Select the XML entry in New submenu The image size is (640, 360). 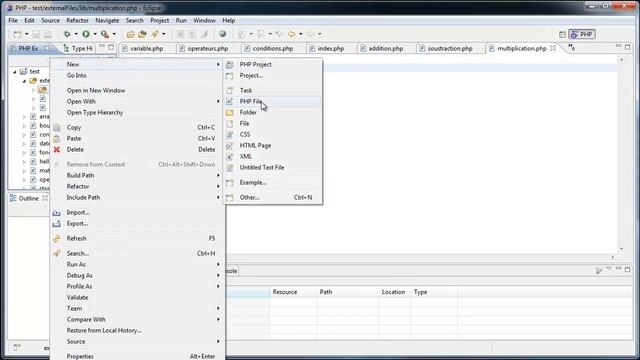pos(272,156)
